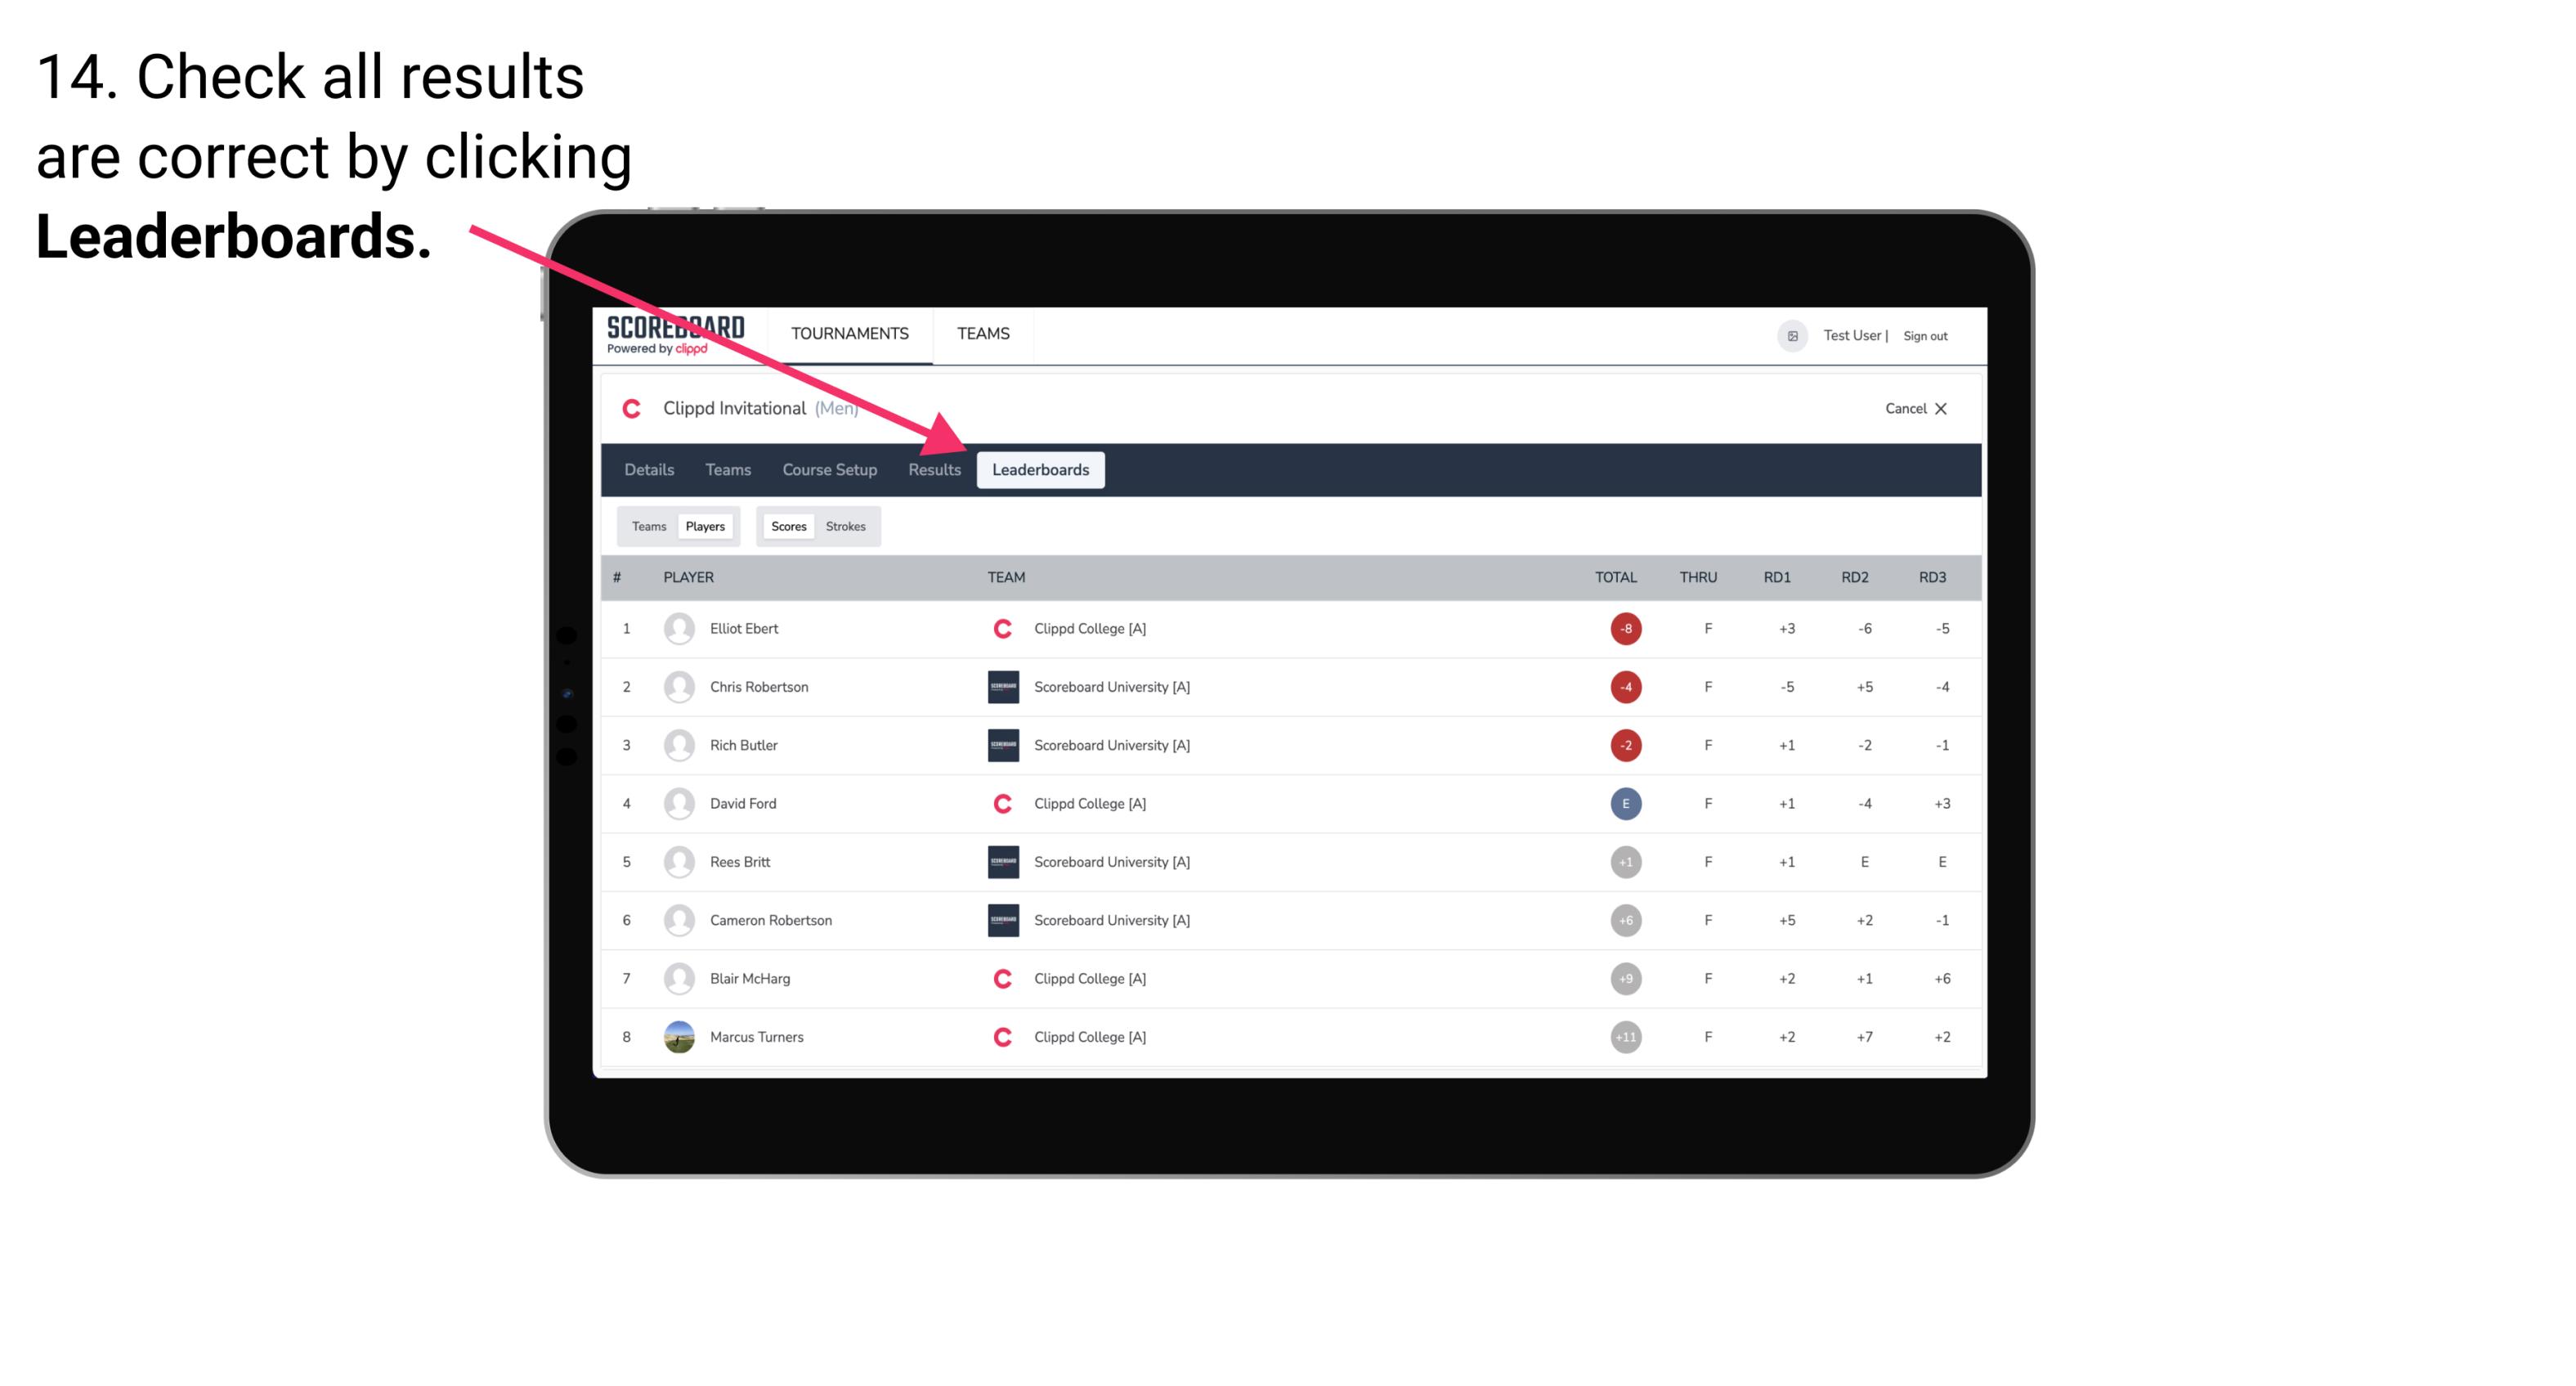This screenshot has width=2576, height=1386.
Task: Click Marcus Turners profile picture icon
Action: (677, 1036)
